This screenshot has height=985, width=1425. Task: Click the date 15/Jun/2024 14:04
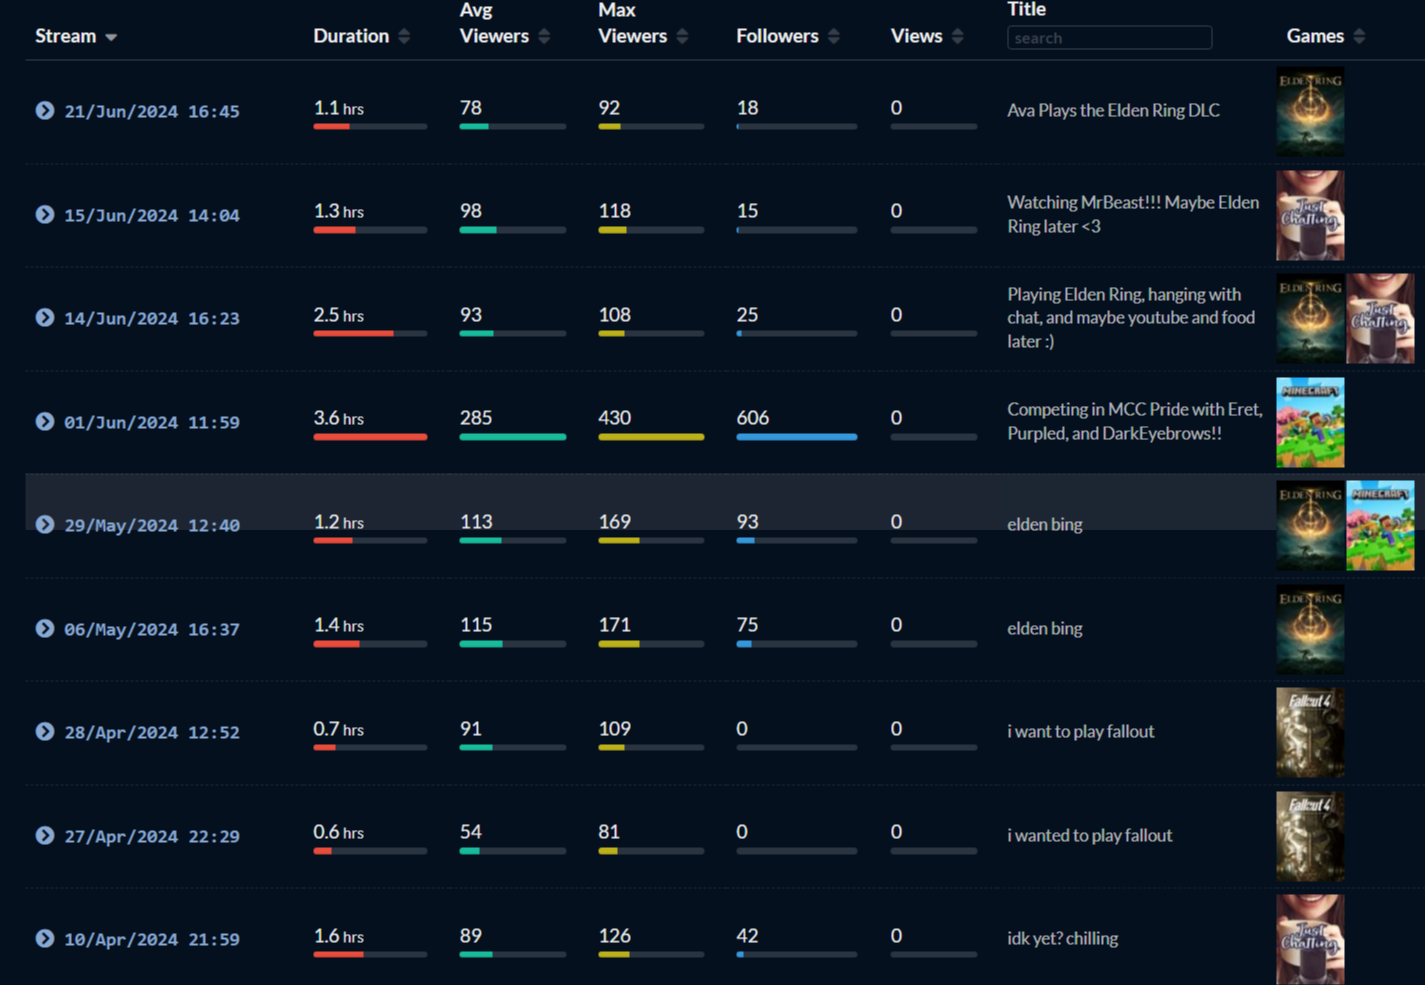152,215
